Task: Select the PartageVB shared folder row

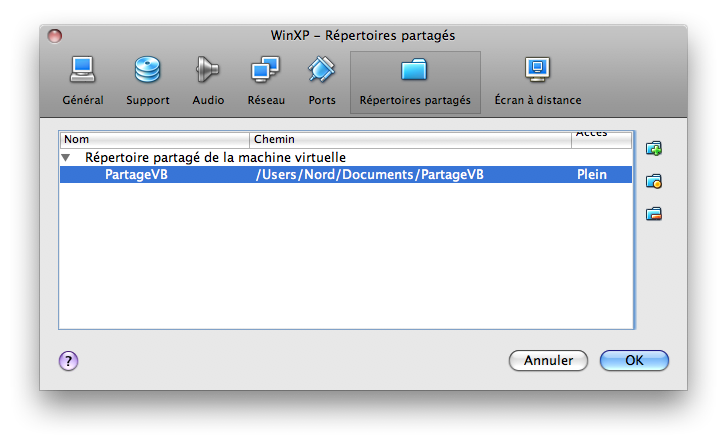Action: click(x=346, y=174)
